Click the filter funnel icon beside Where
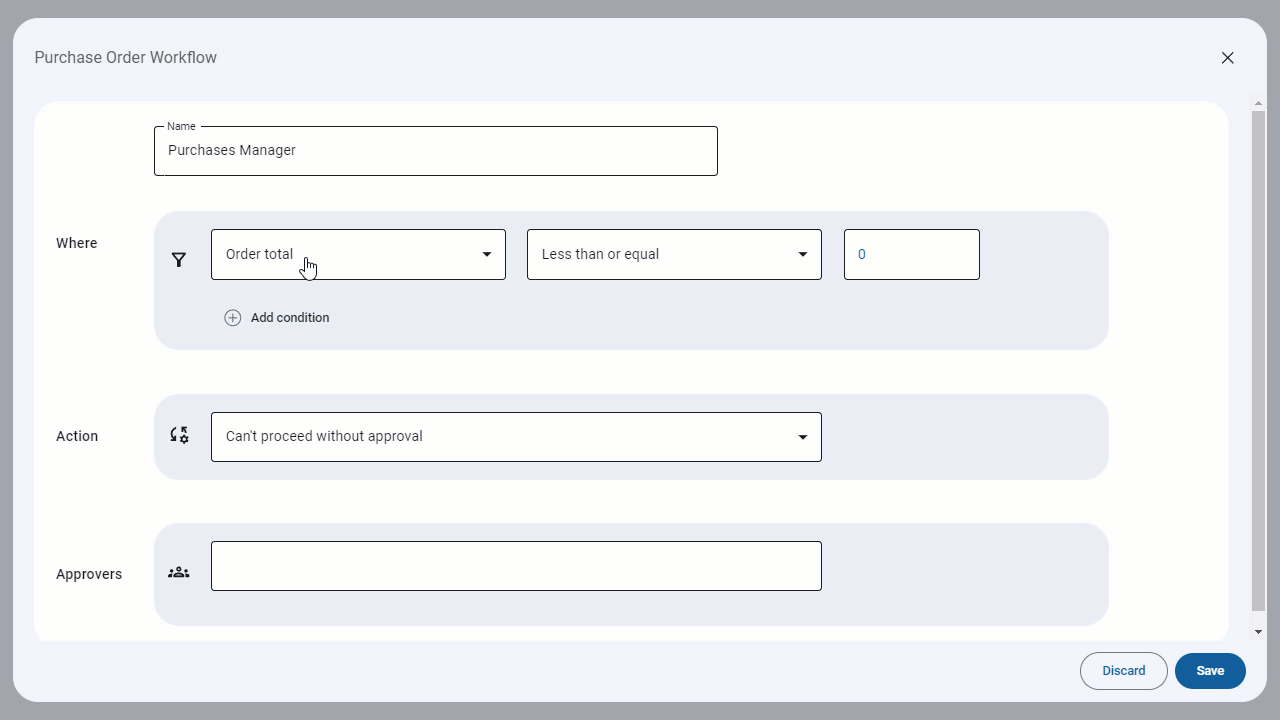 pyautogui.click(x=179, y=260)
